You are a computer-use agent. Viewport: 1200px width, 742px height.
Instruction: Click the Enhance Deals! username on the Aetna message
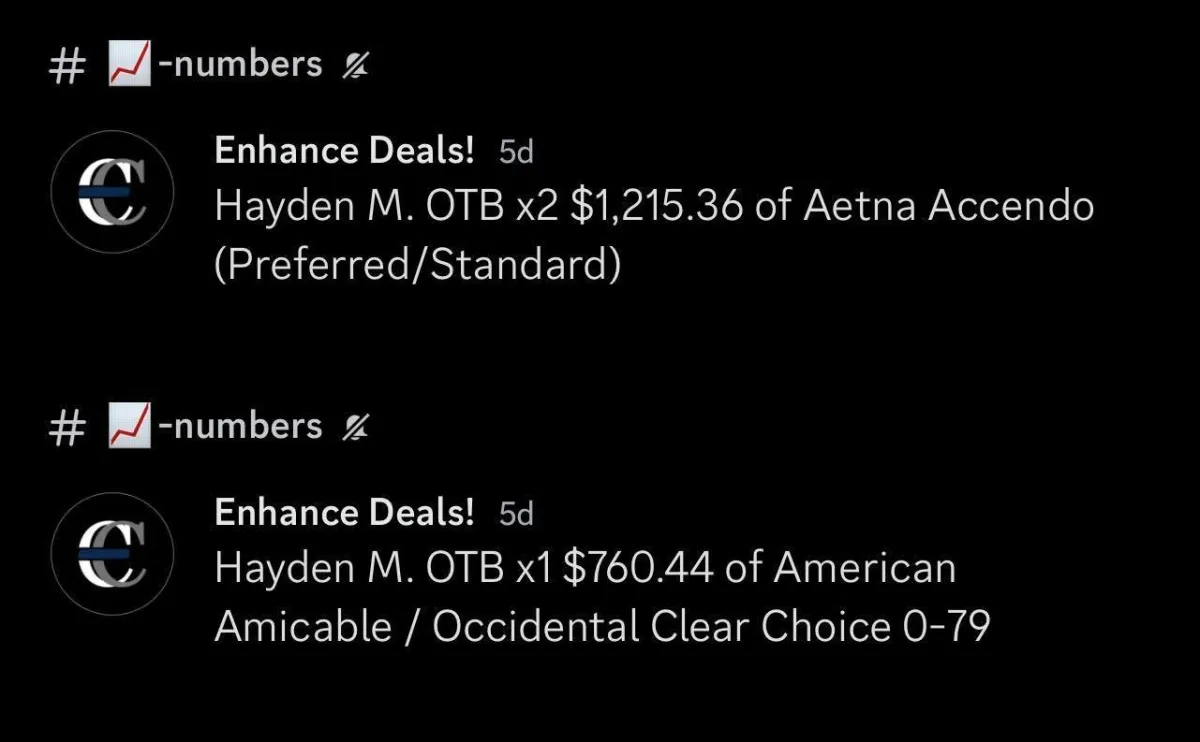coord(344,151)
